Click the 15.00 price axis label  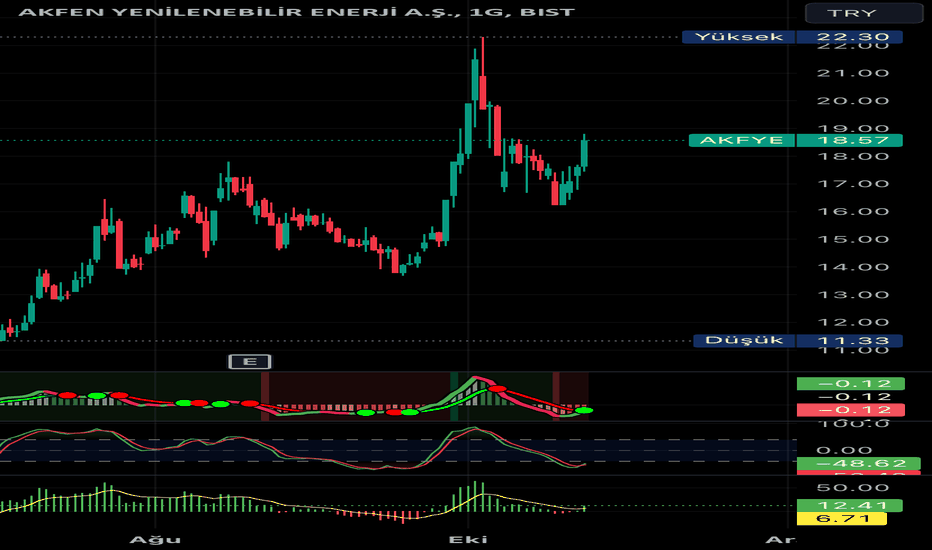[x=853, y=240]
